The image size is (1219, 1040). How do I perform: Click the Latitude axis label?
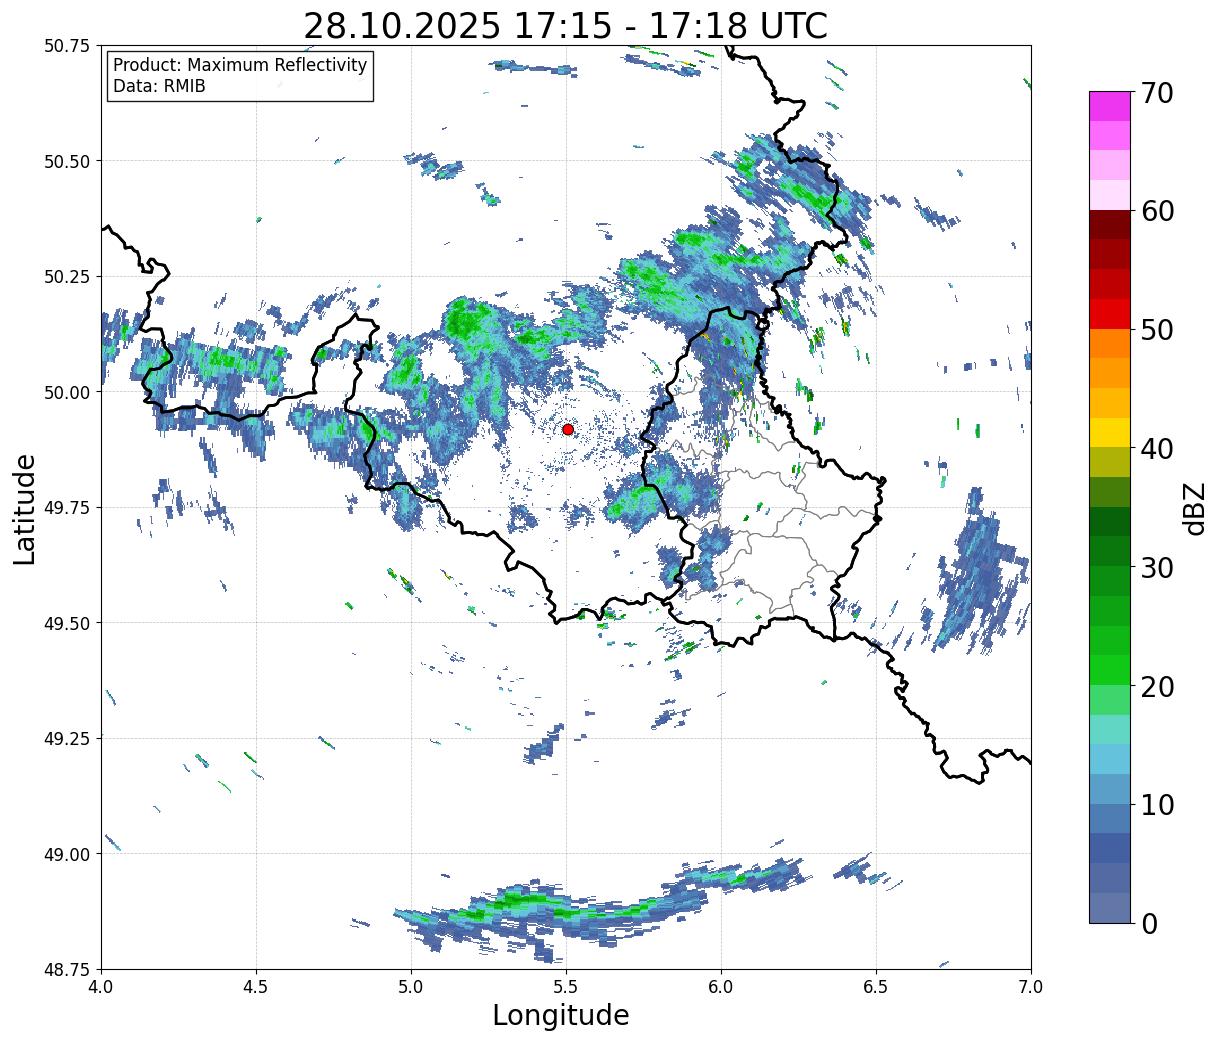(25, 508)
